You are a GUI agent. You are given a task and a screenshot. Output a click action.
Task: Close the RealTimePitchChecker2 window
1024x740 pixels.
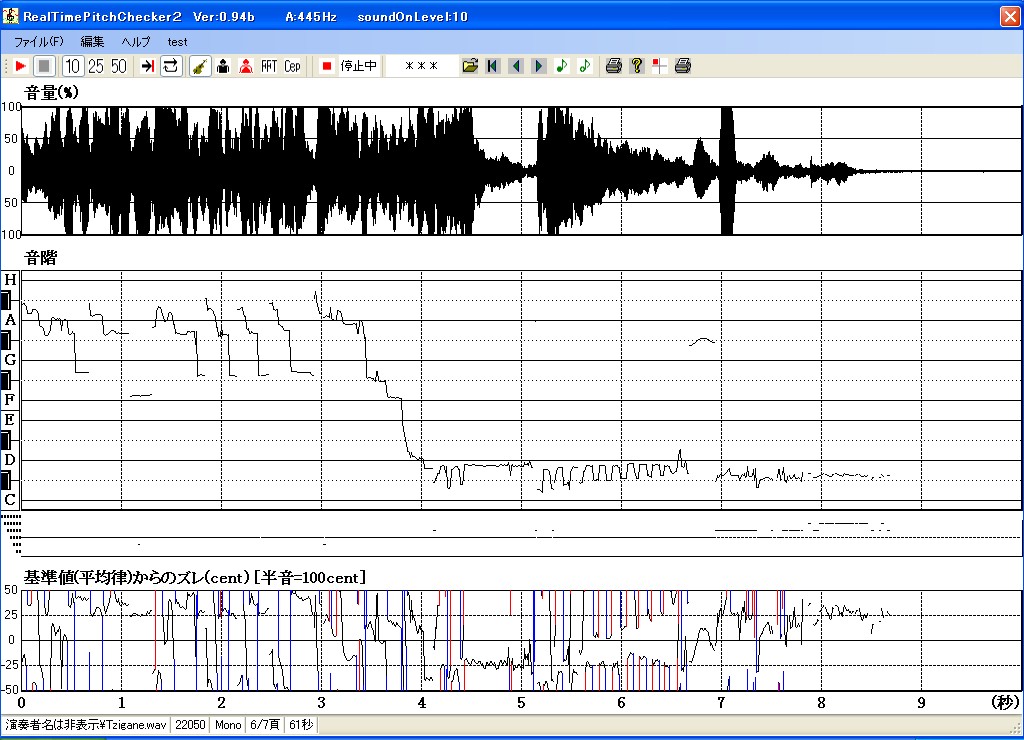1010,16
